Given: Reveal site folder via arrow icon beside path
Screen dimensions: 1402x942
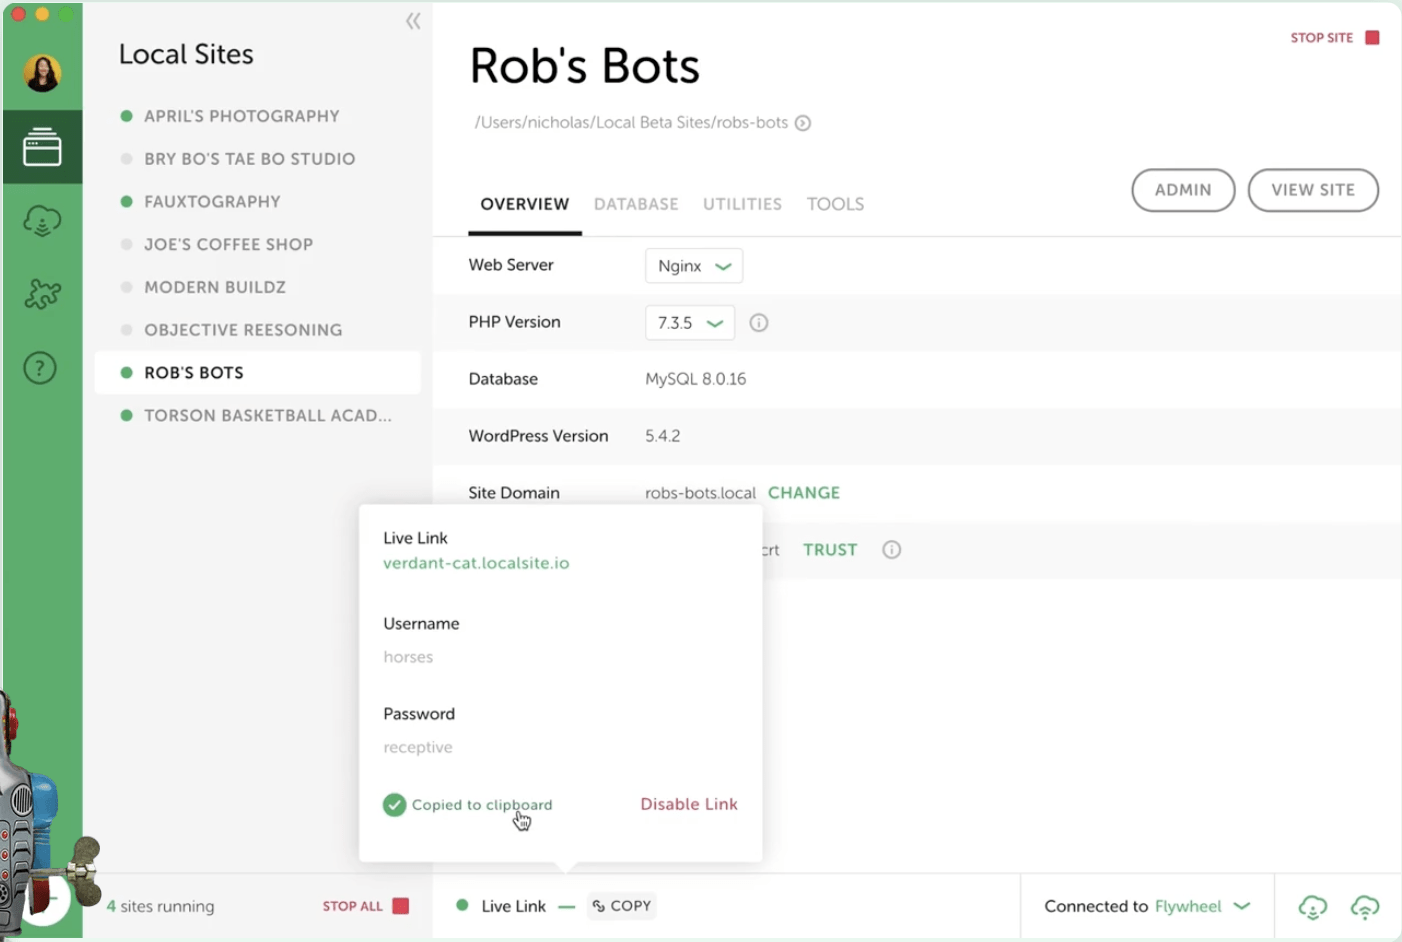Looking at the screenshot, I should point(803,123).
